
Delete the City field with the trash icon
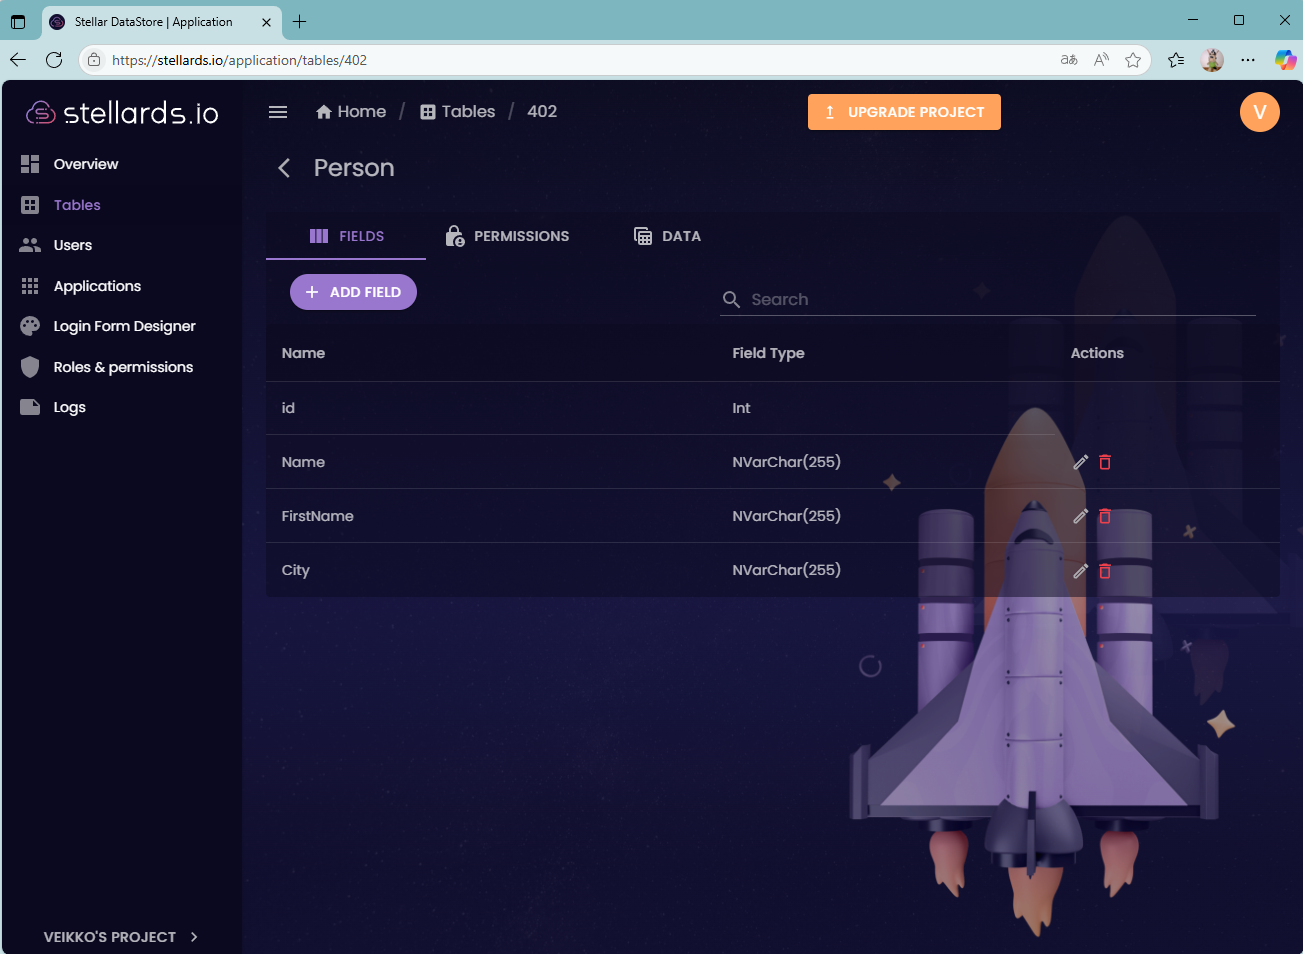[x=1104, y=570]
